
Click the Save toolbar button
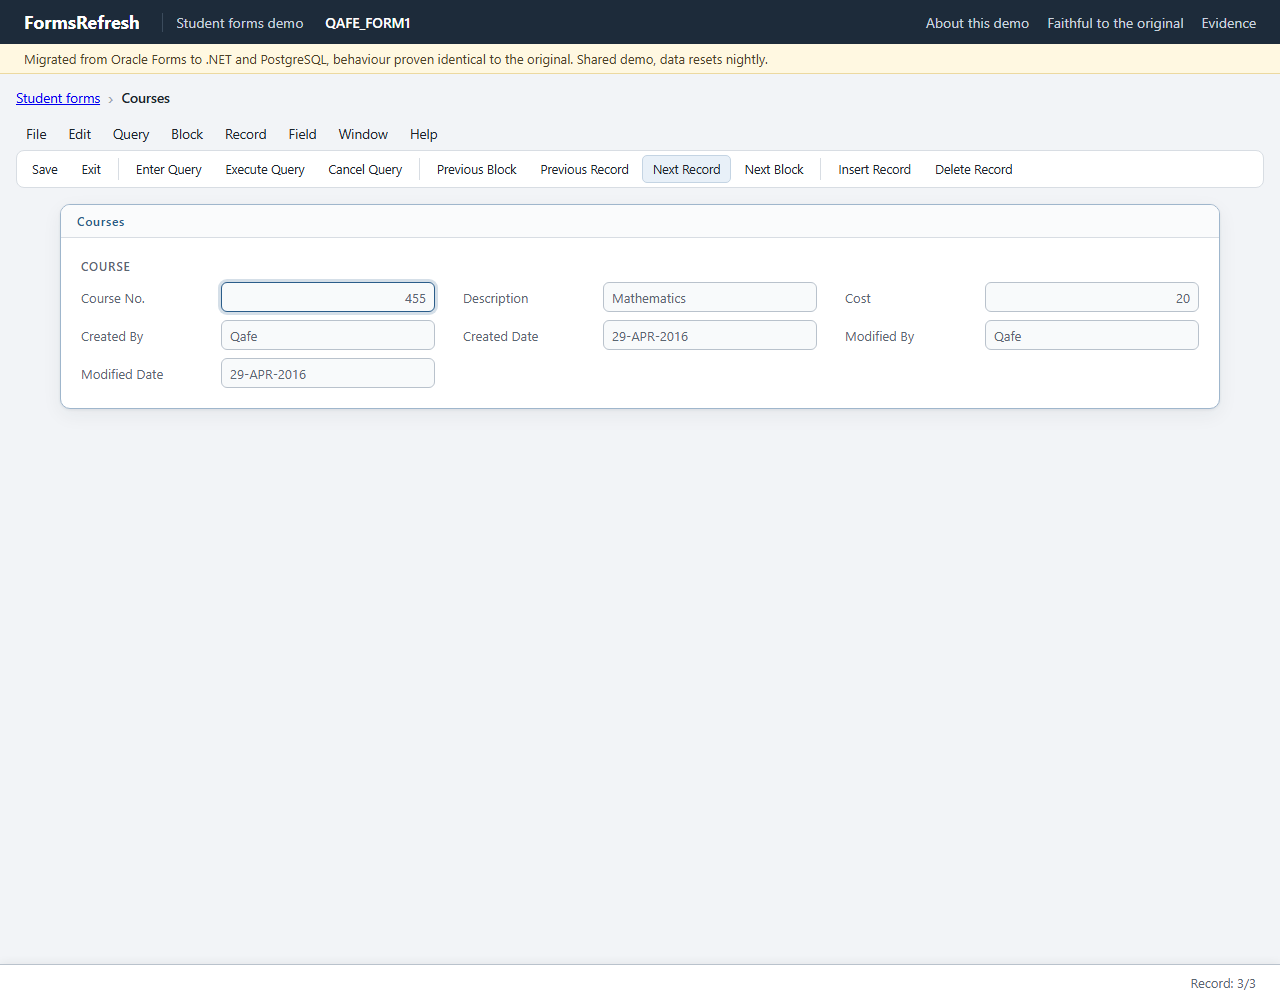pos(45,169)
